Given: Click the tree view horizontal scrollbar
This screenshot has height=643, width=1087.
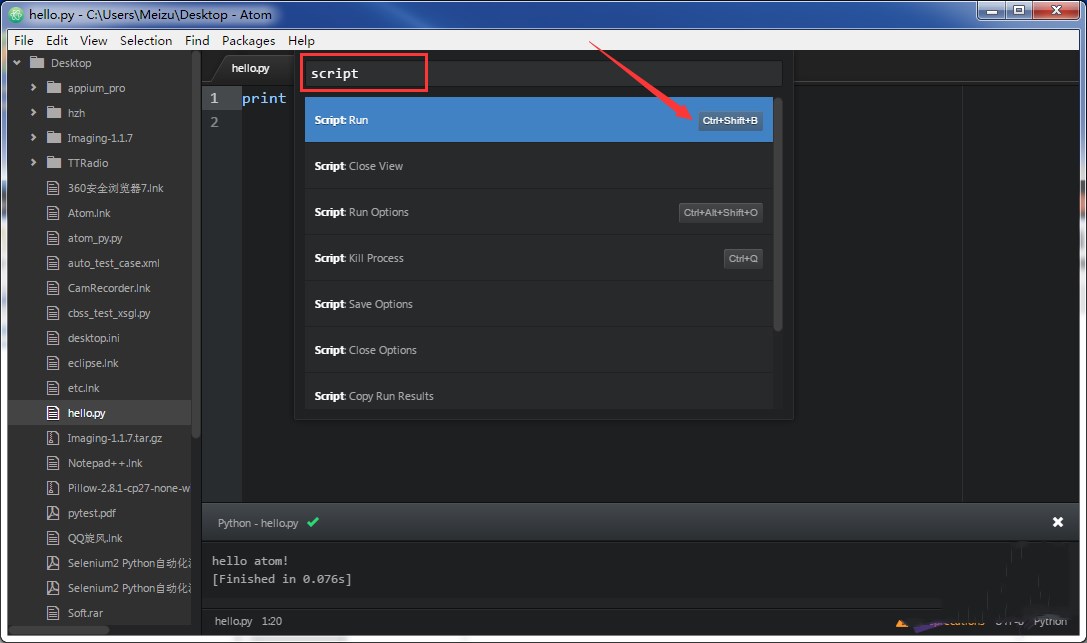Looking at the screenshot, I should pos(59,630).
